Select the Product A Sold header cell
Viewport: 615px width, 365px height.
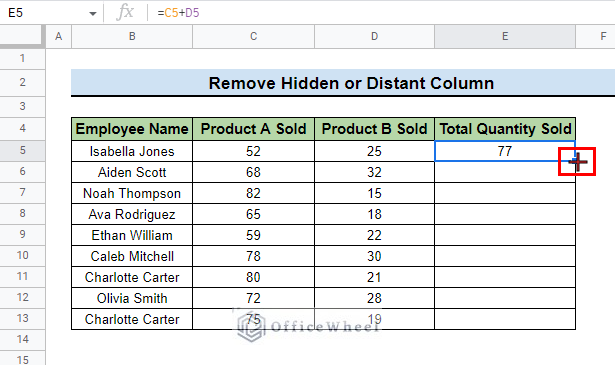253,129
